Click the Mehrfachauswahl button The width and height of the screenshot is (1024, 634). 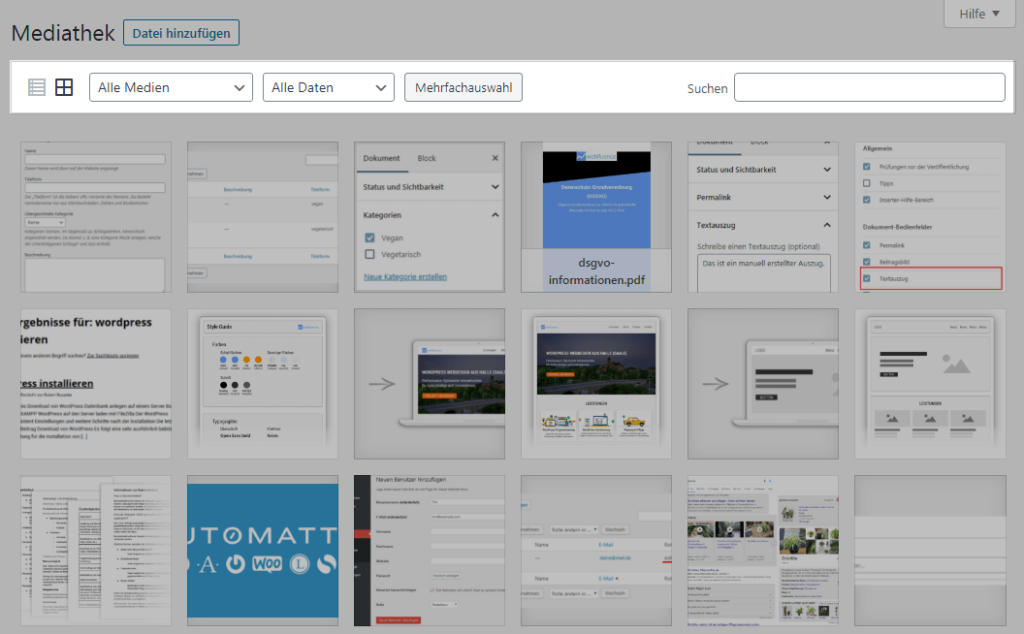click(463, 87)
